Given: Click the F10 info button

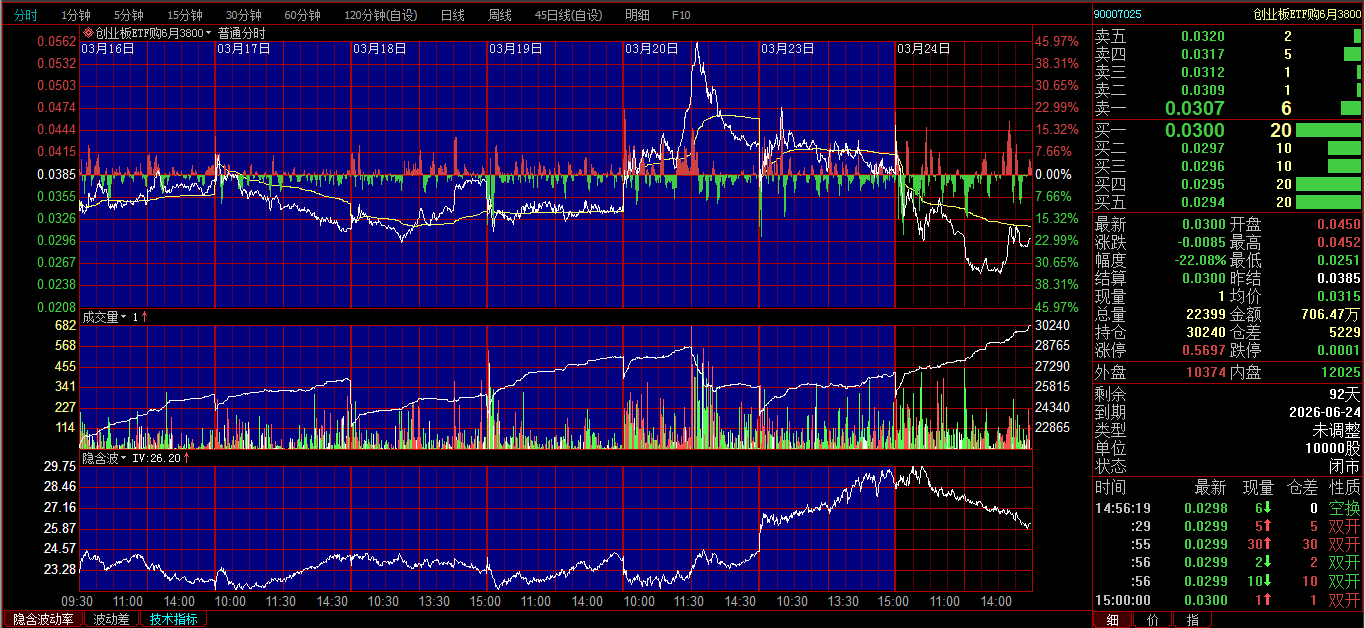Looking at the screenshot, I should click(x=681, y=15).
